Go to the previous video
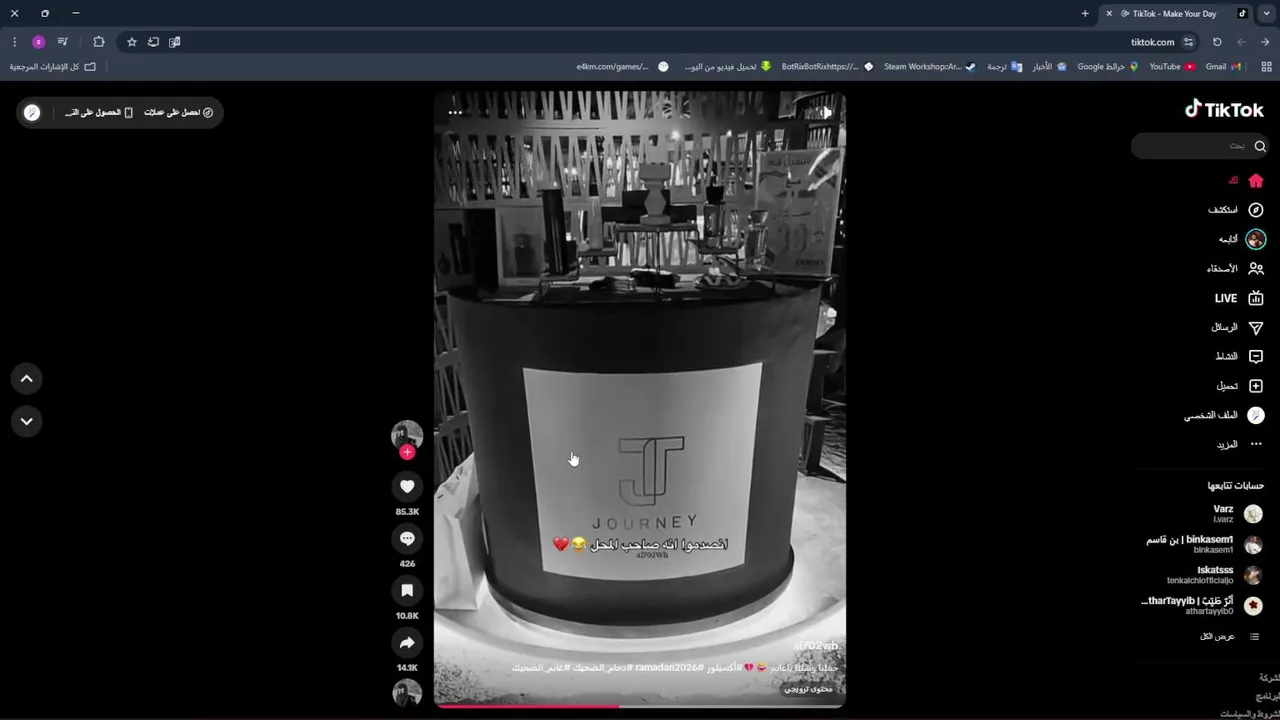Screen dimensions: 1280x720 coord(27,379)
